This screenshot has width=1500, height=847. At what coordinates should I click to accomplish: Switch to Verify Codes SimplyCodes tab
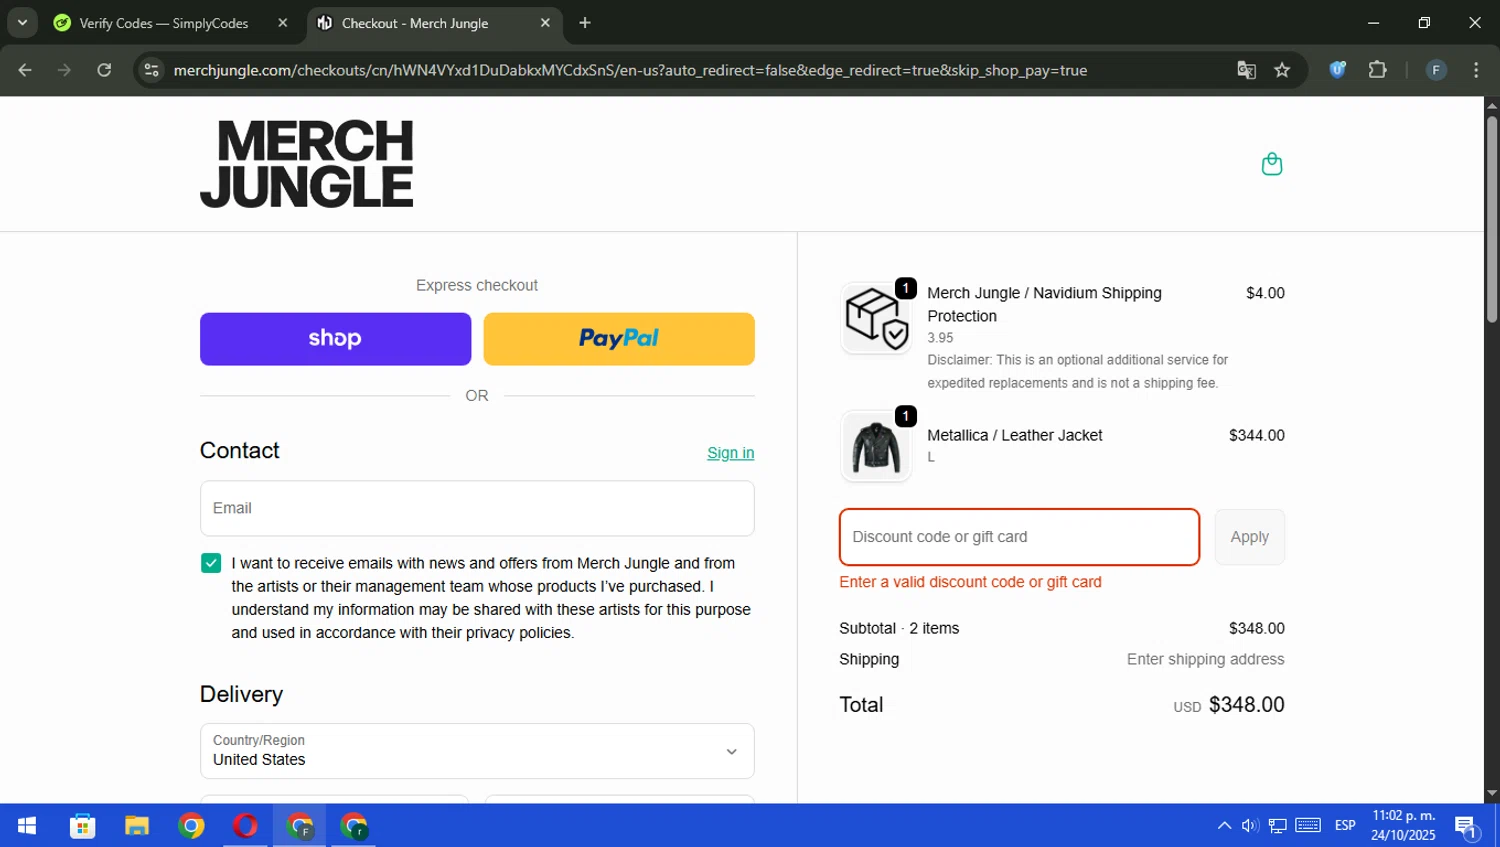pos(164,23)
